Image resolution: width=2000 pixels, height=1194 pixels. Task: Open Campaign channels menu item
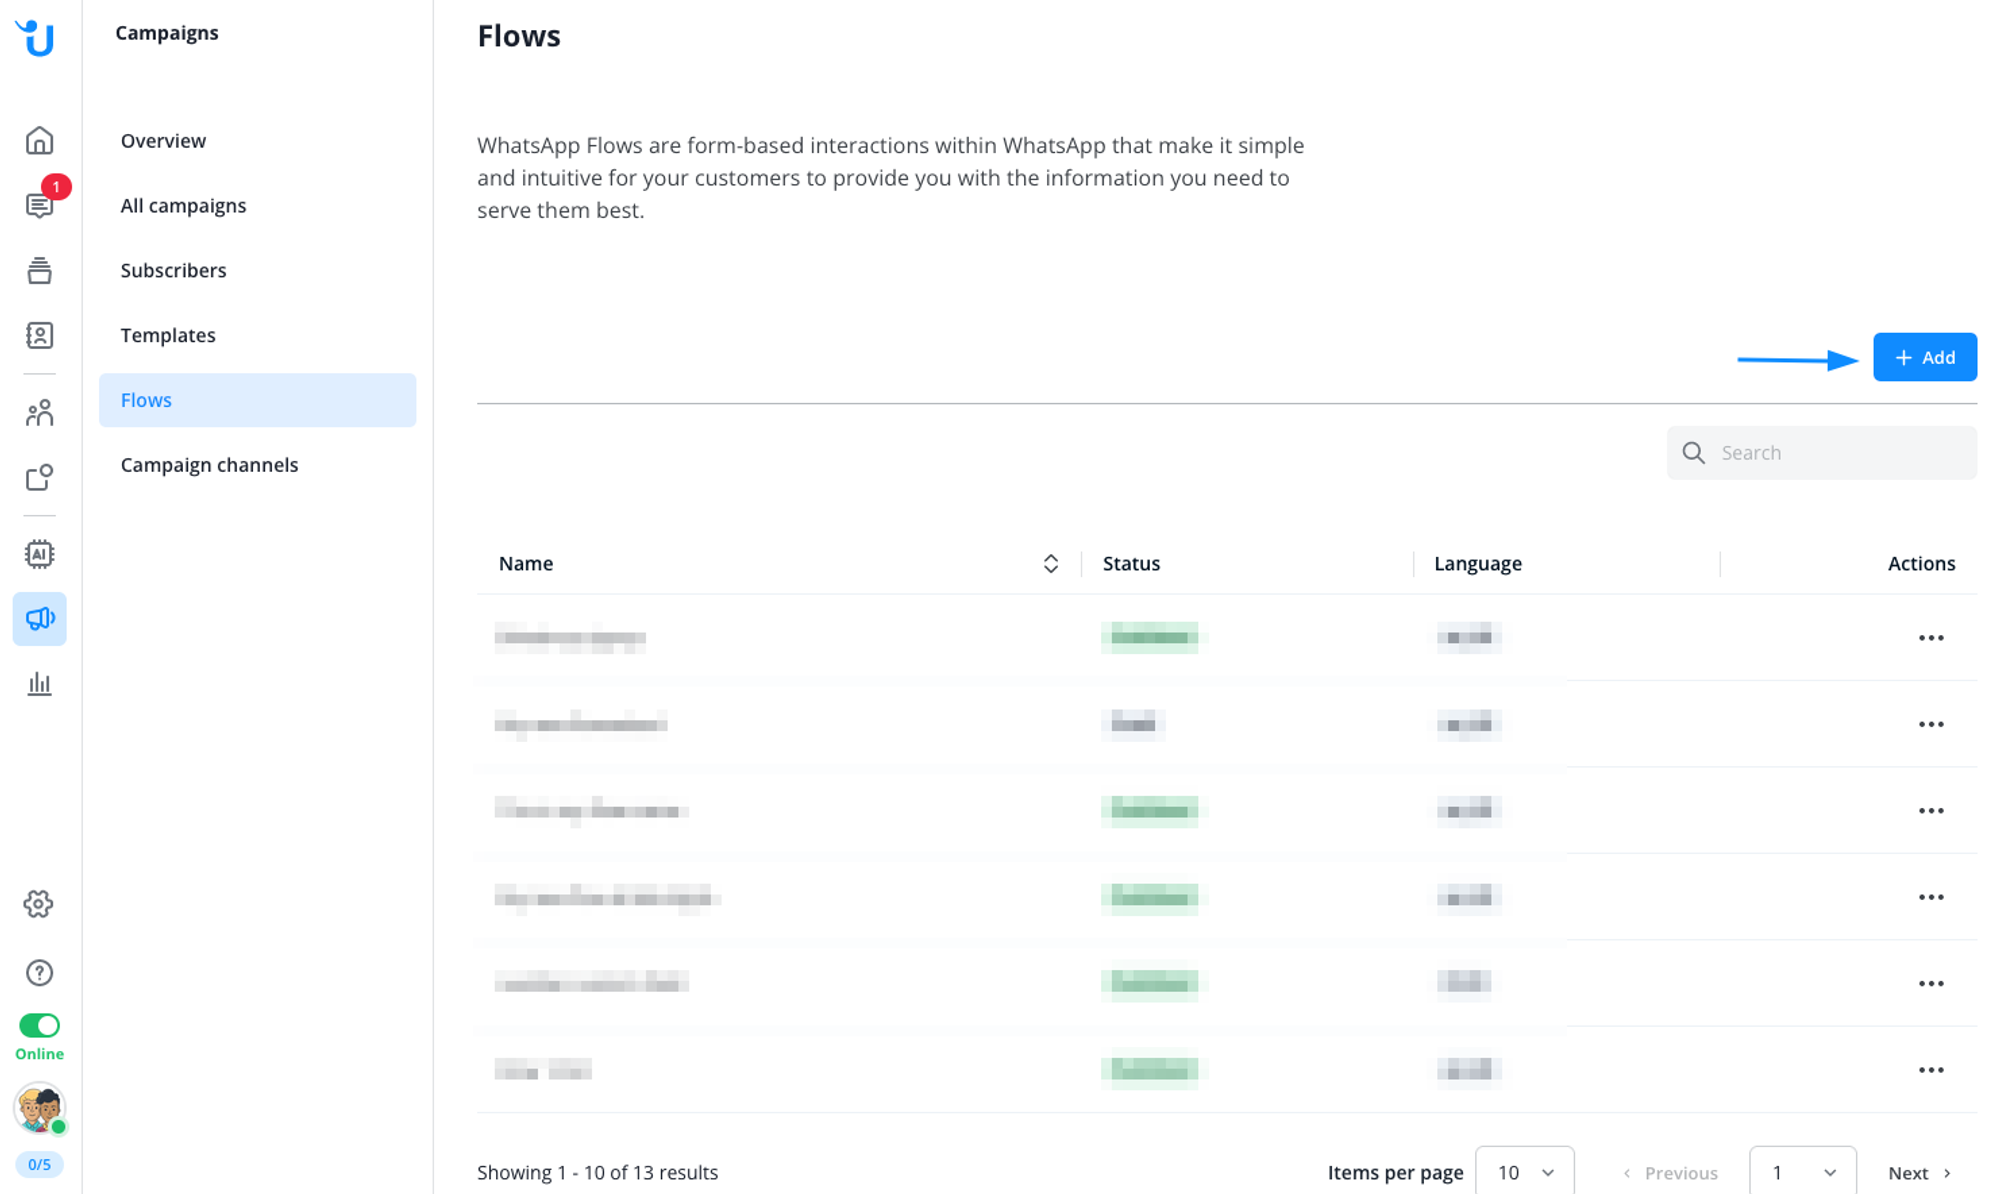(209, 465)
